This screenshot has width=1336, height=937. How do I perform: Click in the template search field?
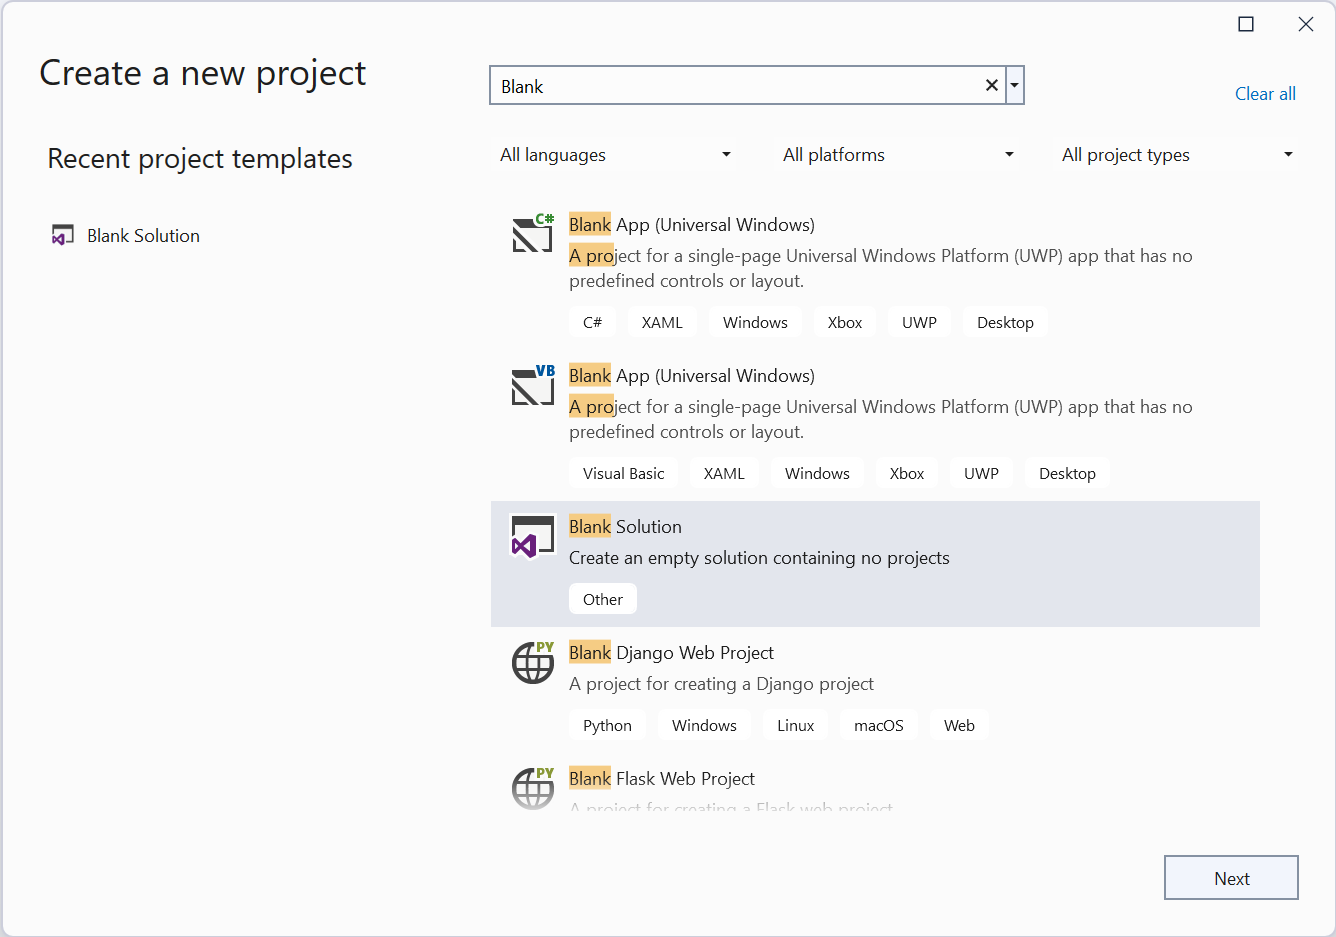point(735,86)
